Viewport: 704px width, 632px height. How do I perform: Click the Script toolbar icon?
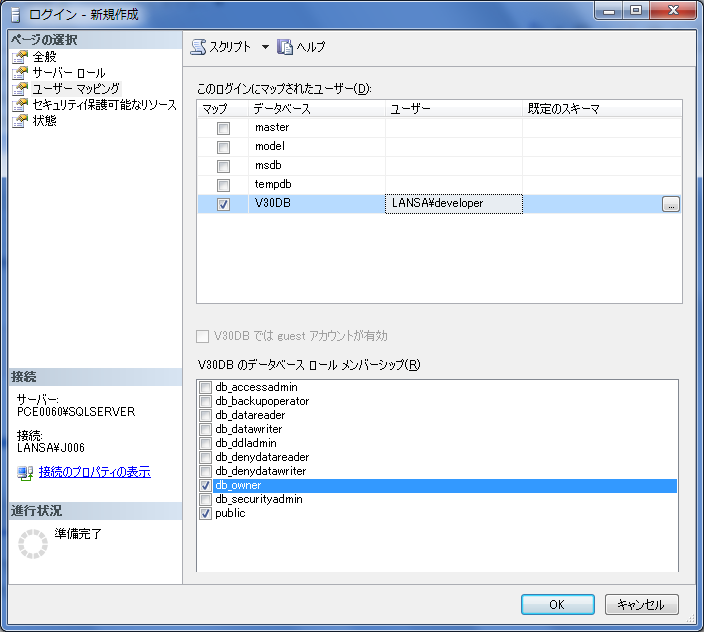[x=198, y=47]
